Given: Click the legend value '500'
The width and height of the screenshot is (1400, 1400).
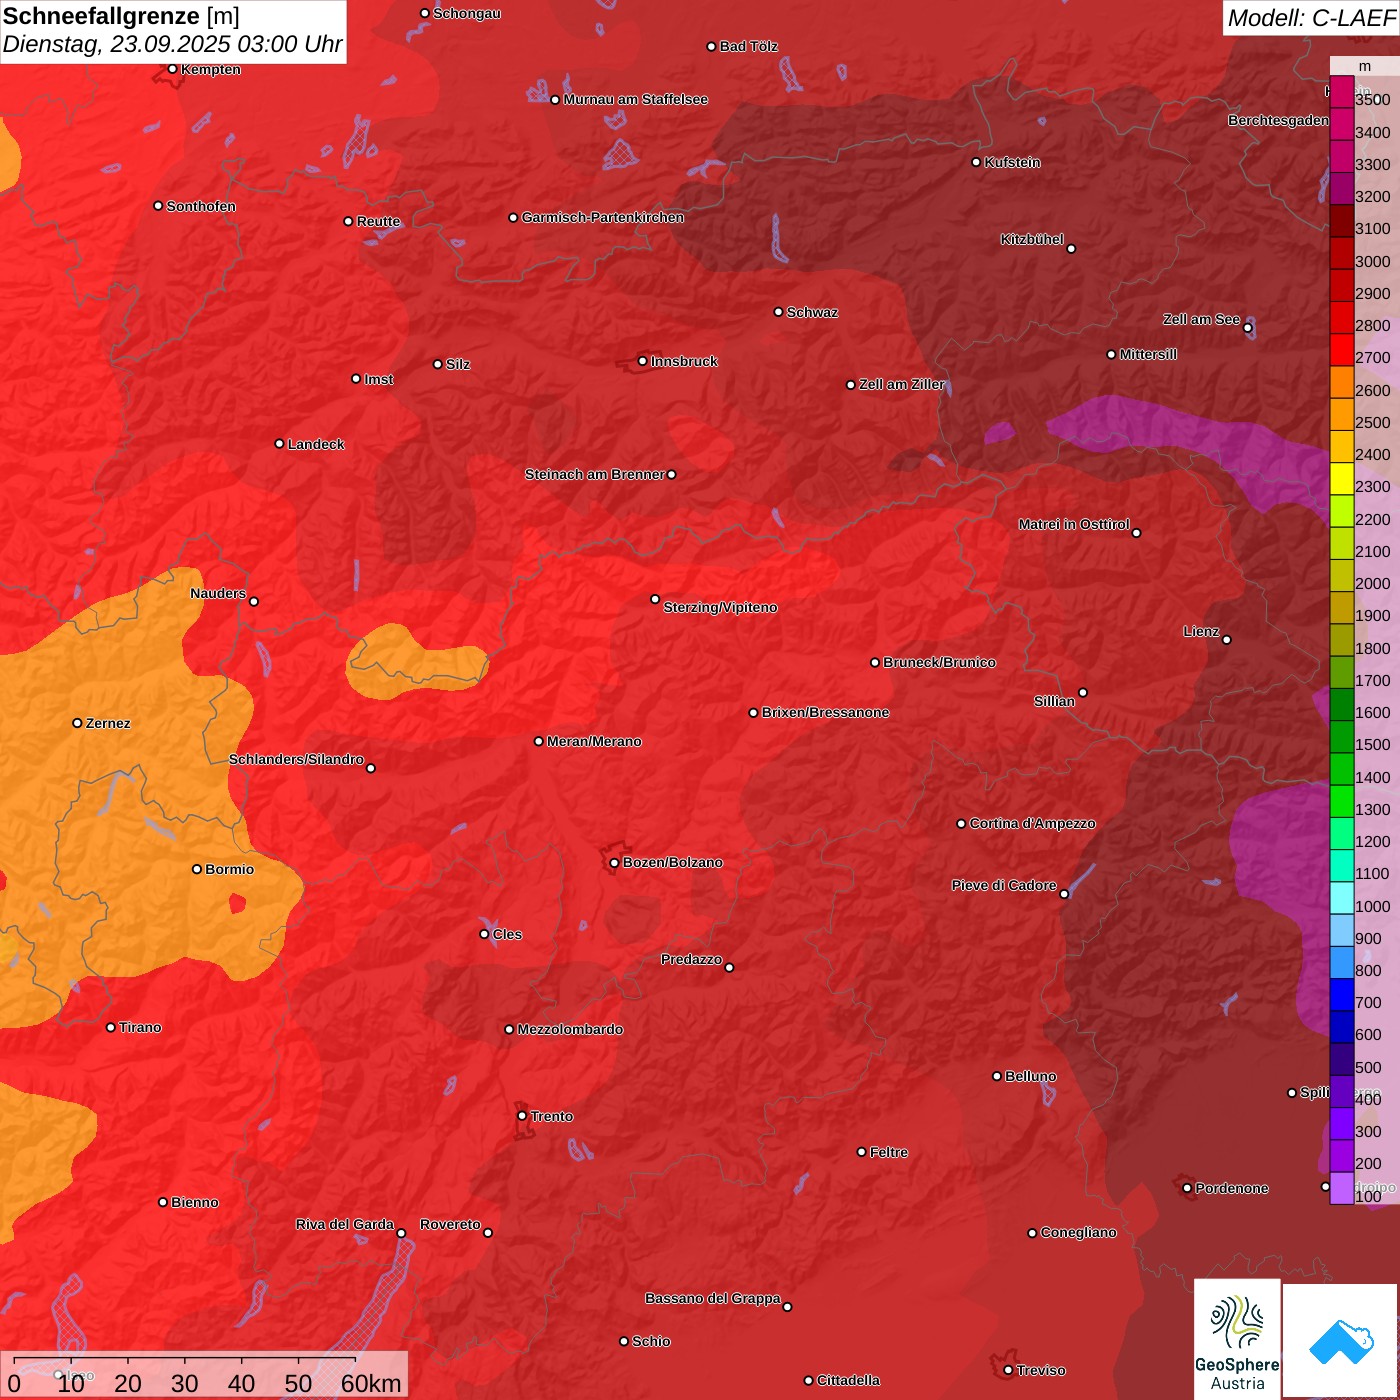Looking at the screenshot, I should tap(1368, 1067).
